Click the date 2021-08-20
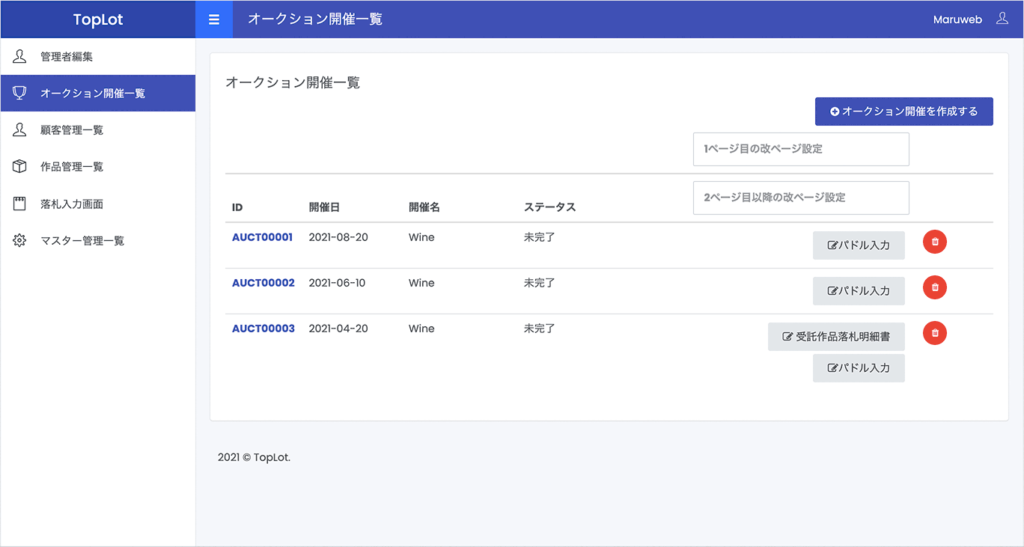 (338, 238)
